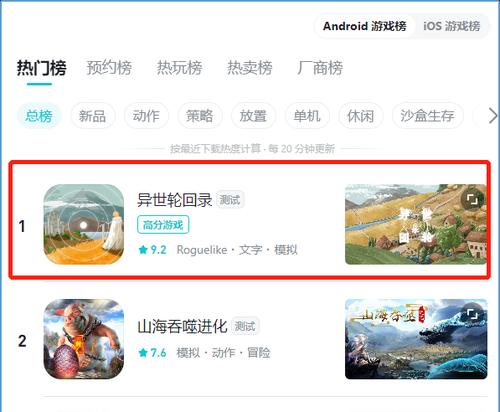Click the 9.2 star rating

coord(152,249)
